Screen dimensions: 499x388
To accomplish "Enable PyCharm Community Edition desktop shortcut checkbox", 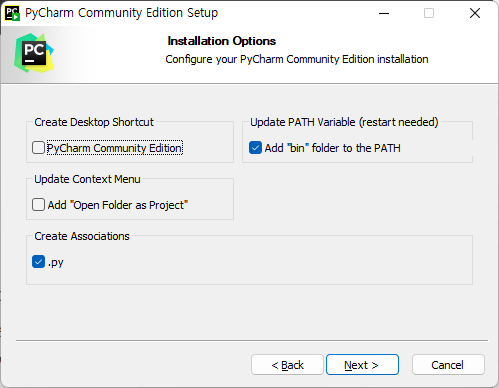I will pos(38,148).
